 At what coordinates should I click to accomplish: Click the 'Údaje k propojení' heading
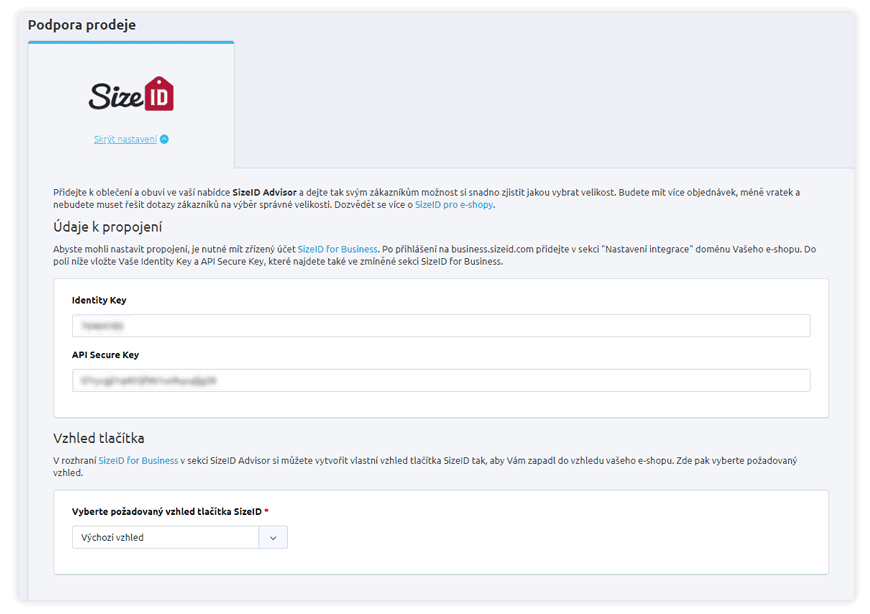pos(107,227)
